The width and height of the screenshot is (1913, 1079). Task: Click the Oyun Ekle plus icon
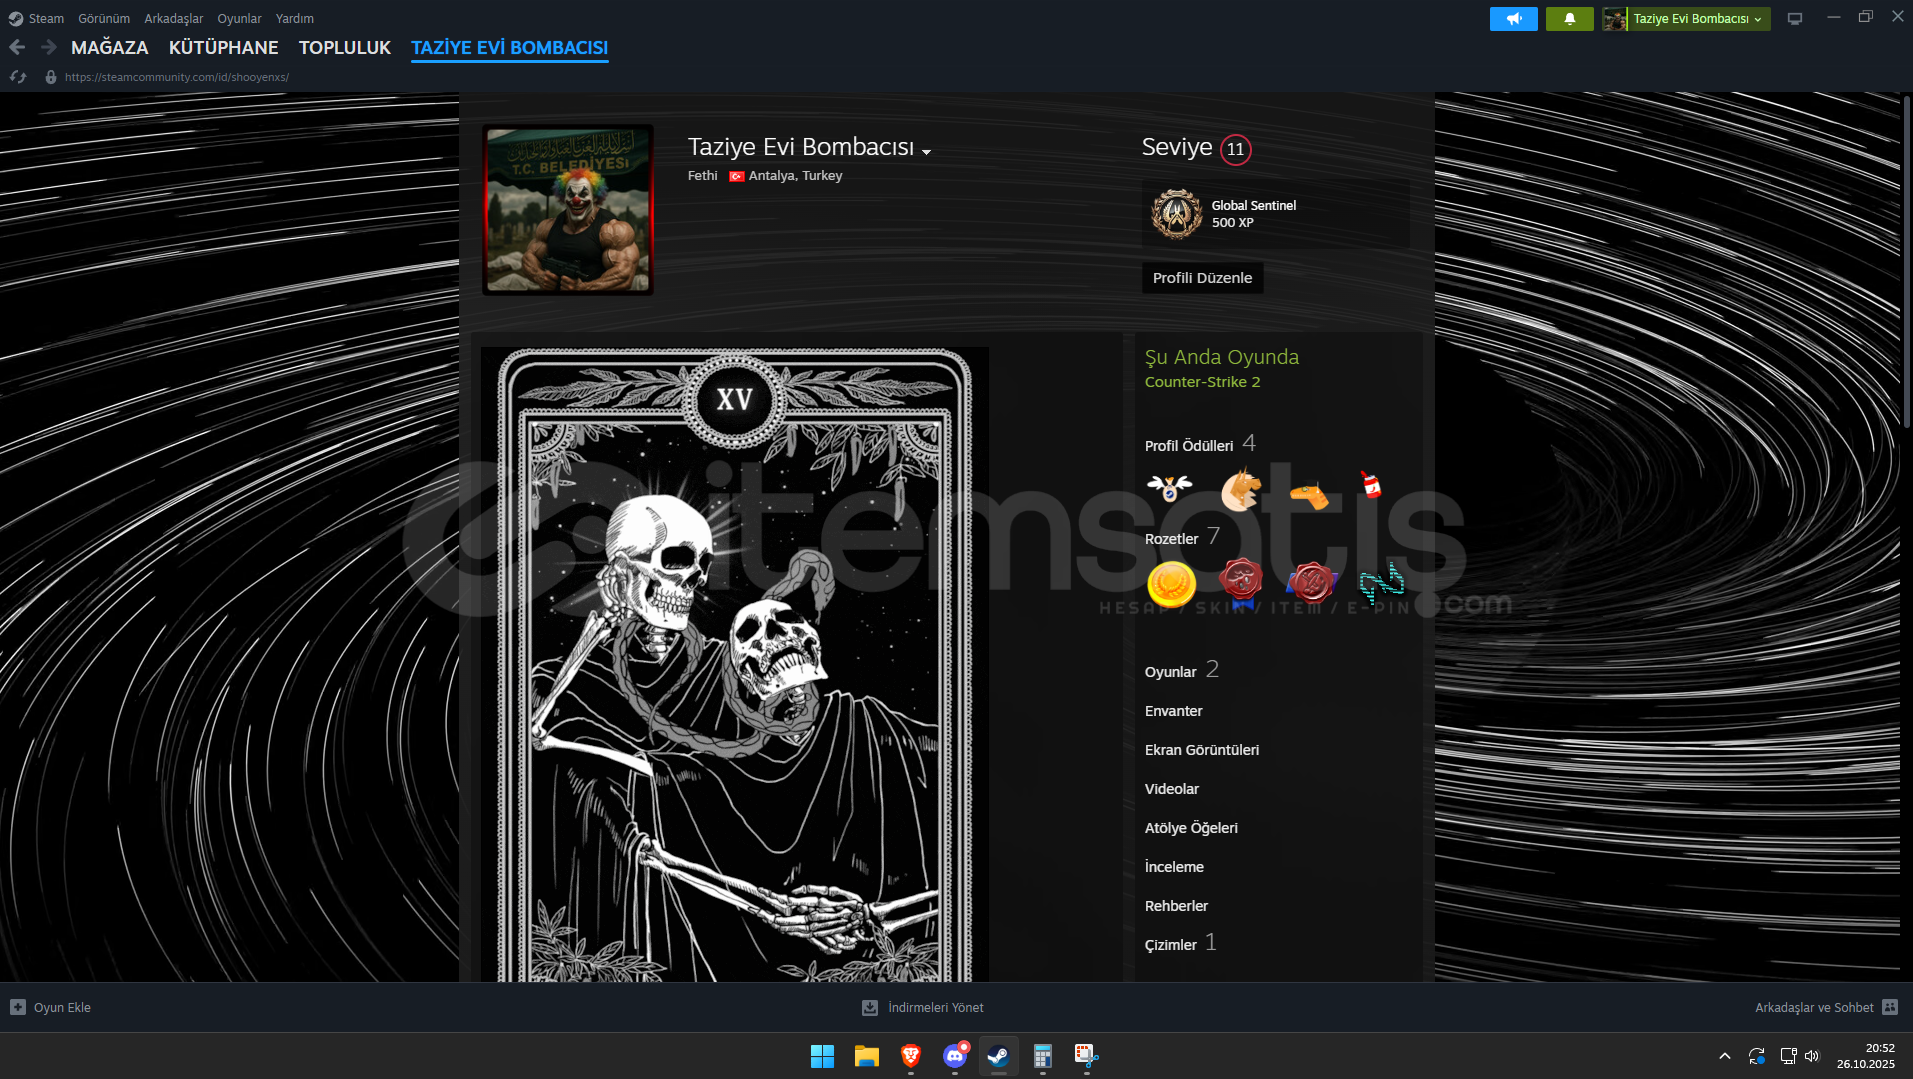(x=18, y=1007)
